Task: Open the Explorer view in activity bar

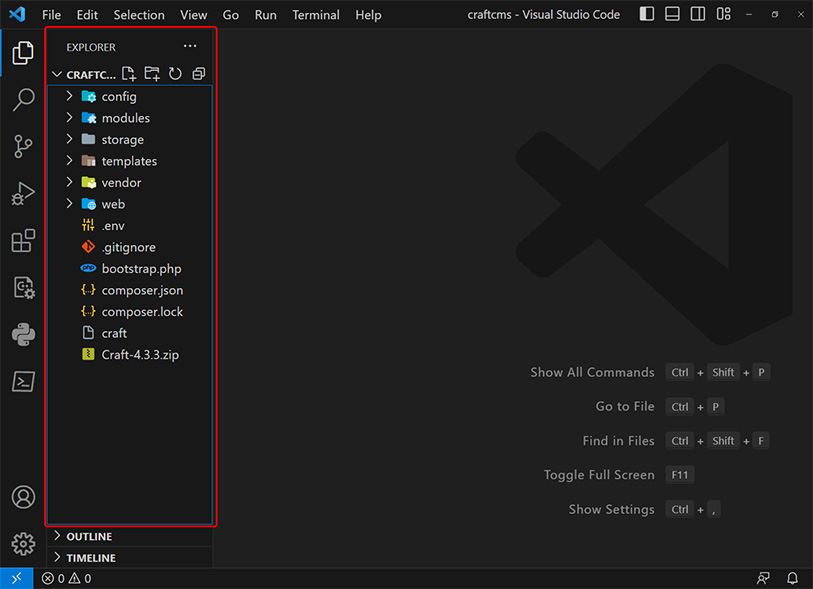Action: [x=23, y=53]
